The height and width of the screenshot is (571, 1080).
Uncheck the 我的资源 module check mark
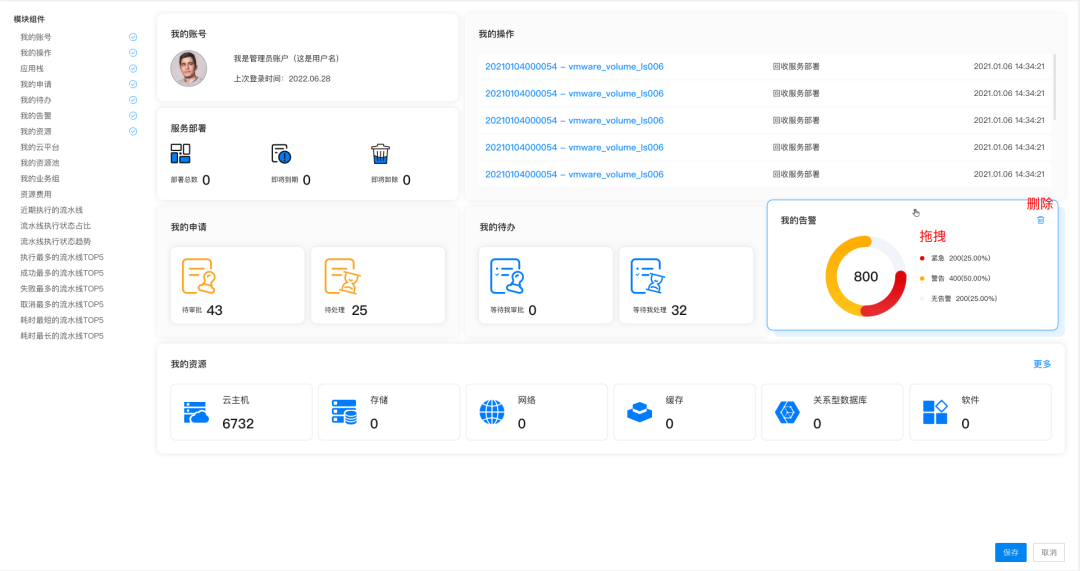tap(133, 132)
